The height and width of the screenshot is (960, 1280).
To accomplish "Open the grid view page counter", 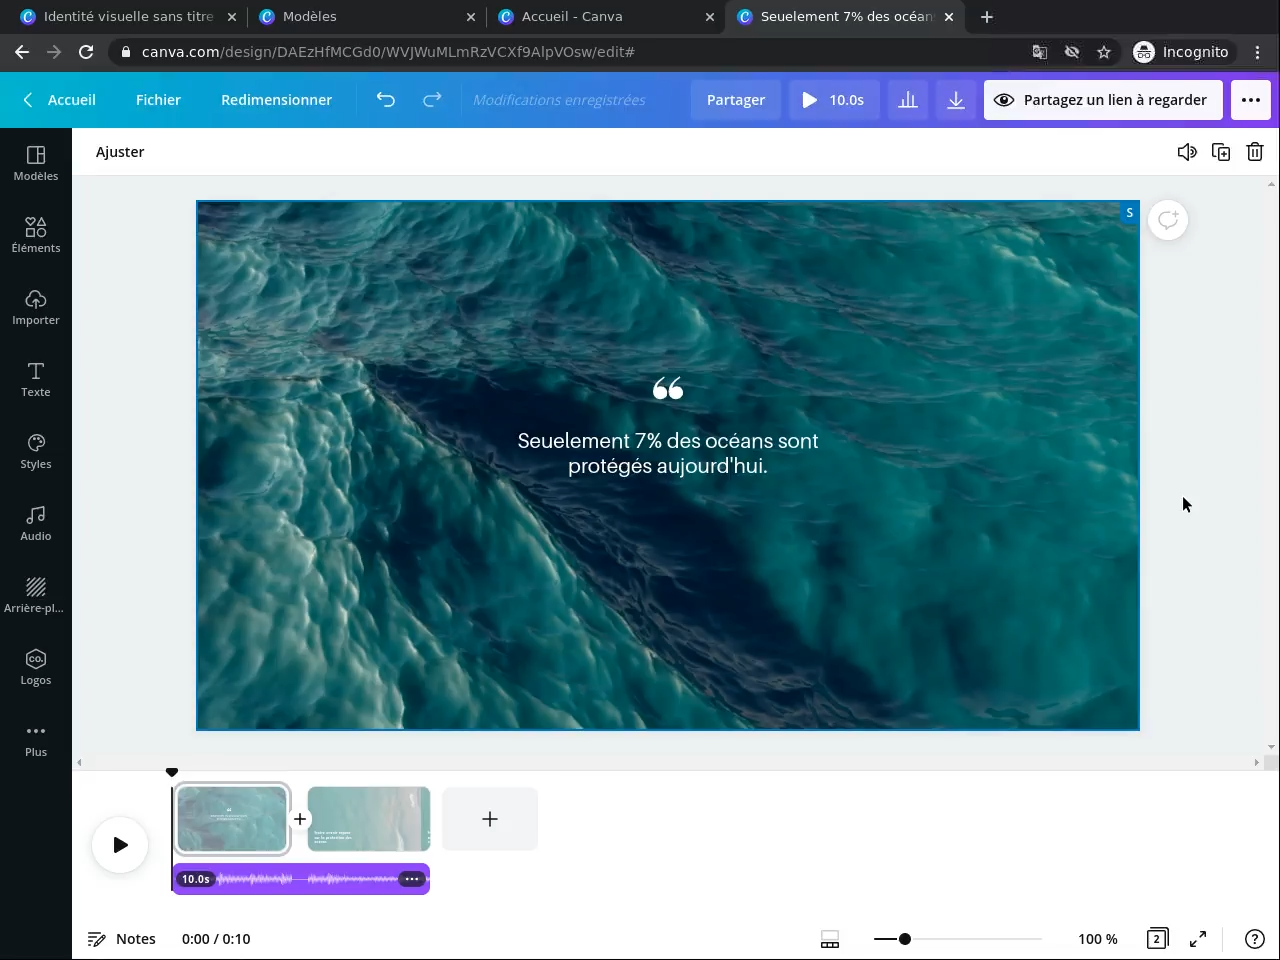I will (x=1157, y=939).
